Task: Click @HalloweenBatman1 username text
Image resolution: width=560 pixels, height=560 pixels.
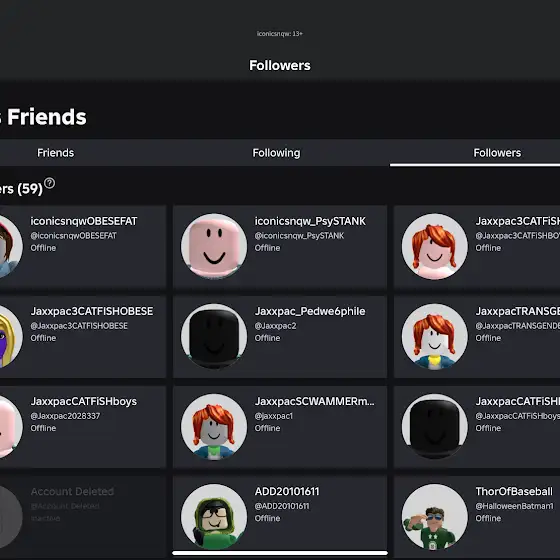Action: [x=514, y=506]
